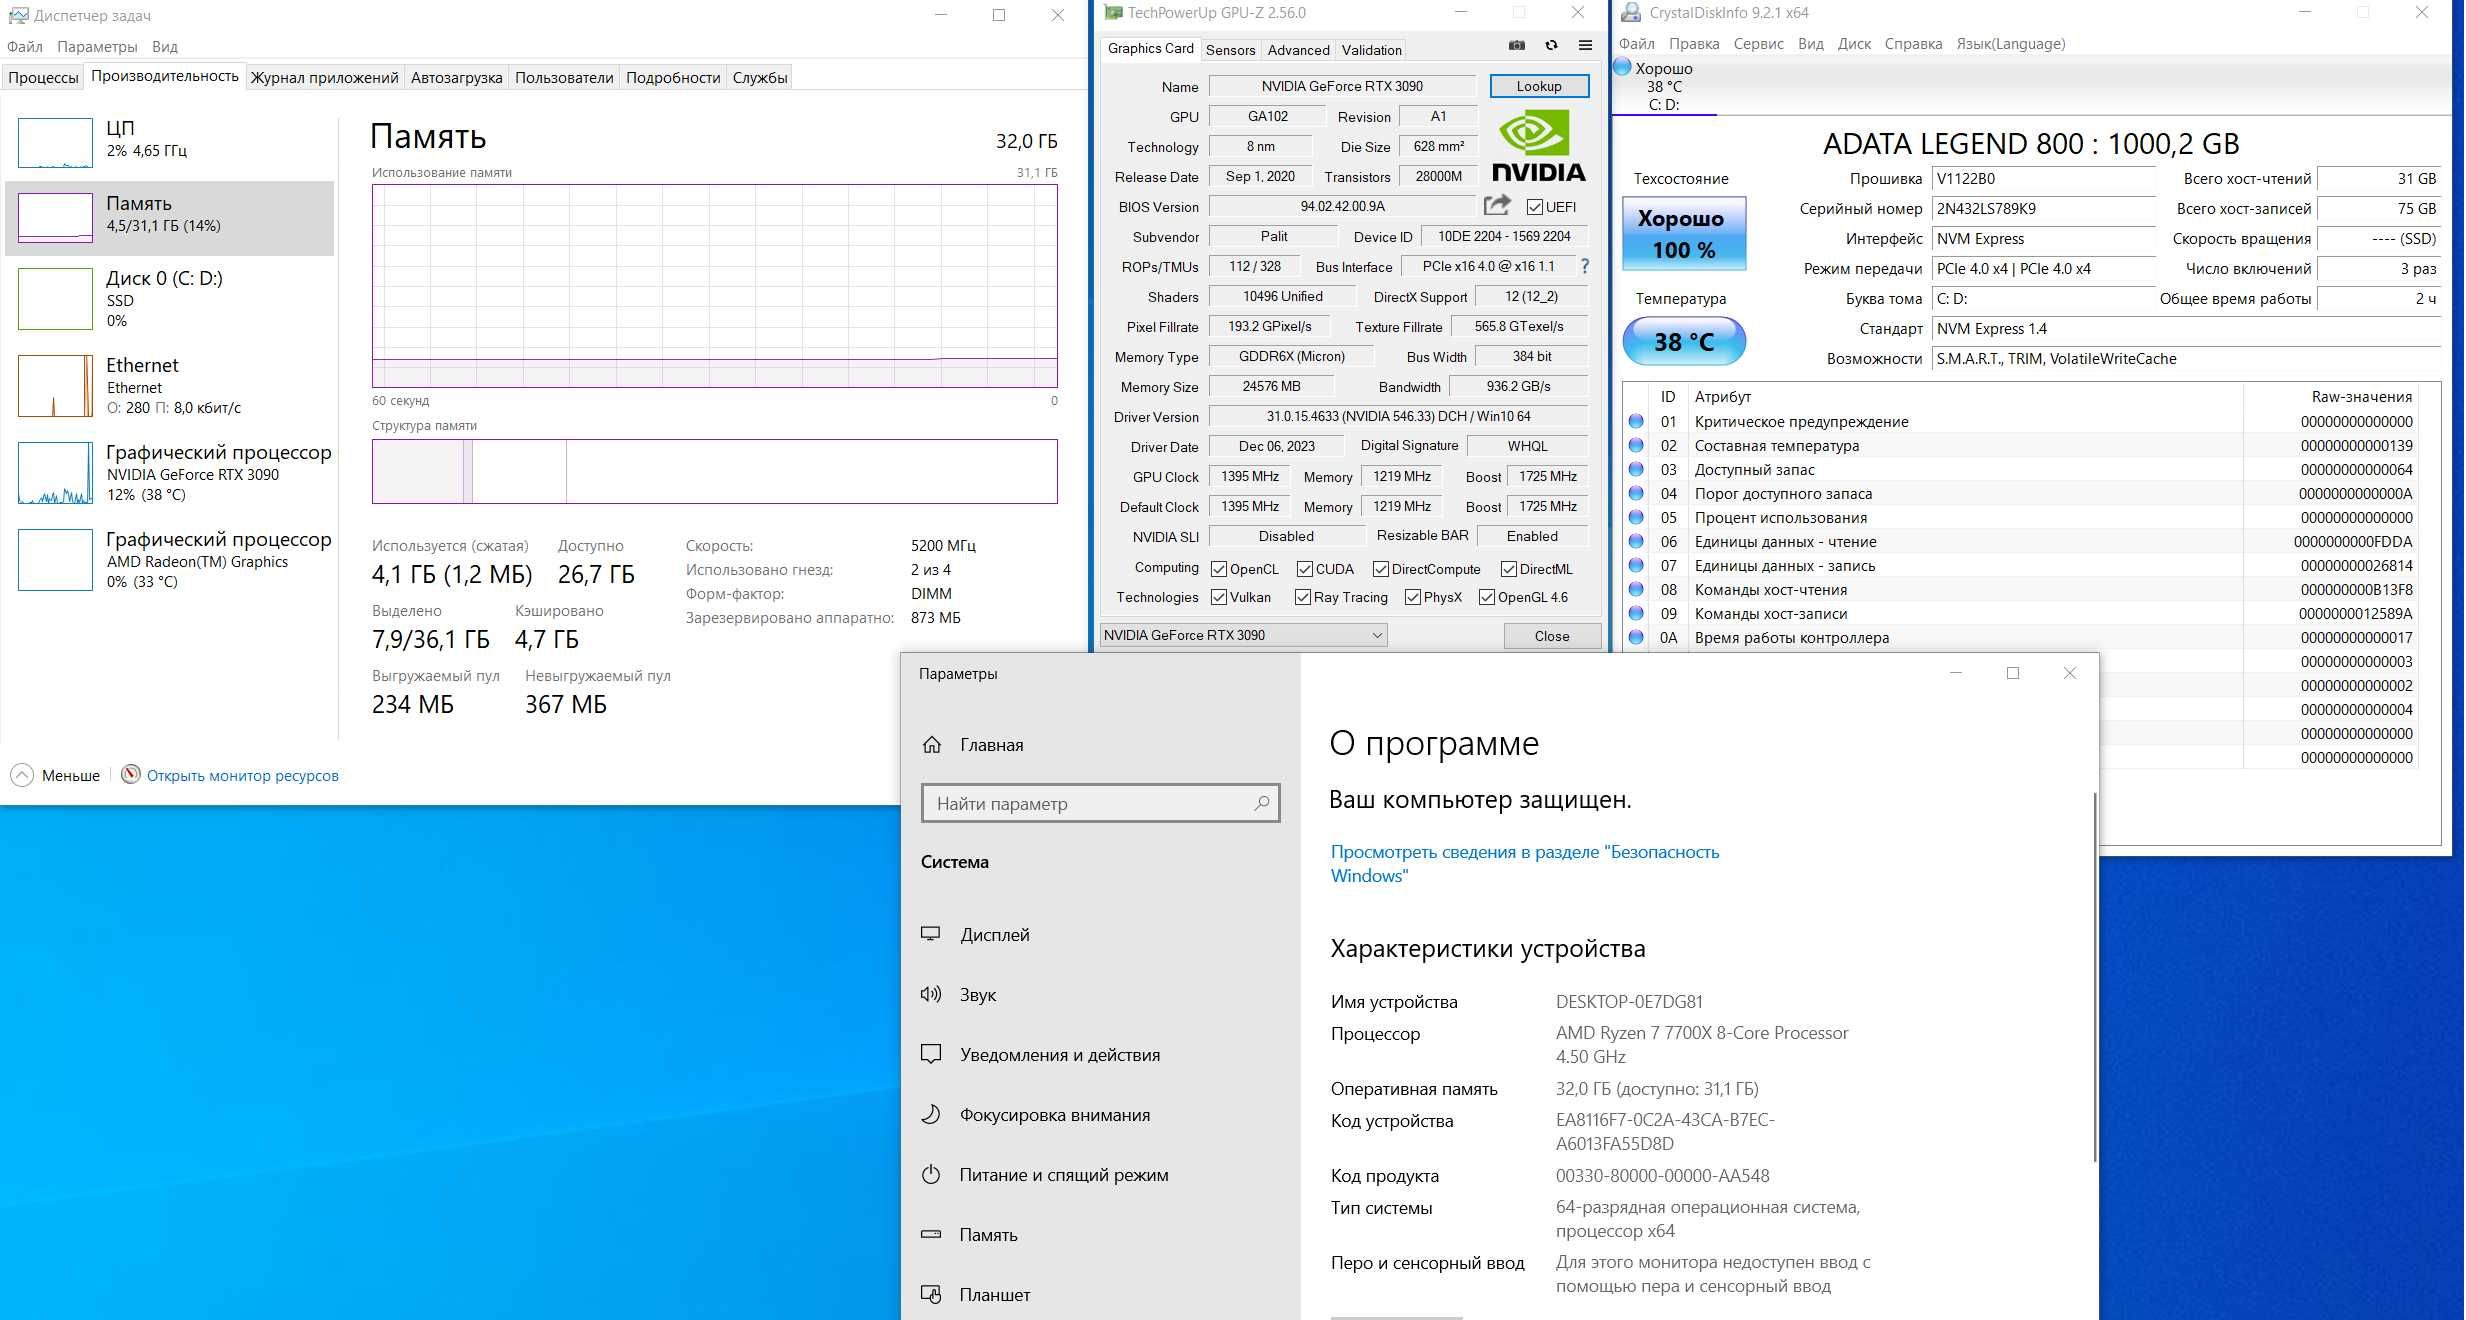This screenshot has height=1320, width=2466.
Task: Click the blue disk status circle in CrystalDiskInfo
Action: [x=1623, y=68]
